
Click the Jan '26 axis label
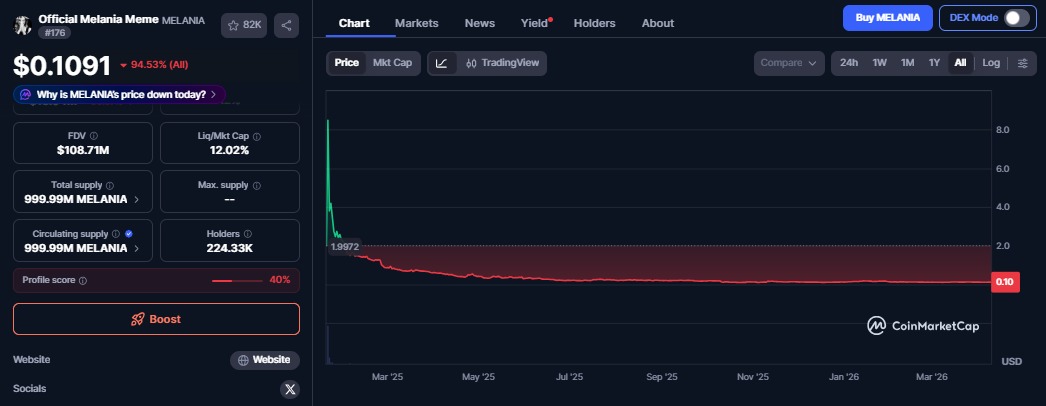point(845,377)
